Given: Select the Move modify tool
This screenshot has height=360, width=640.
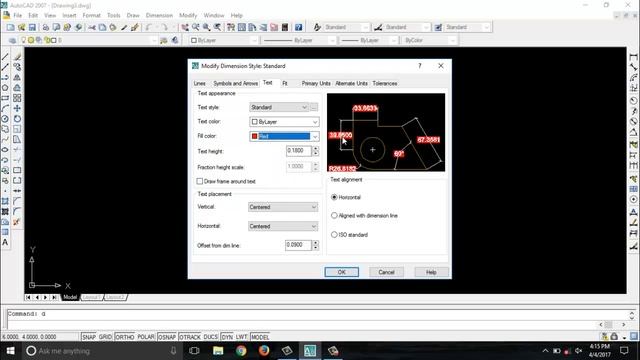Looking at the screenshot, I should coord(17,109).
